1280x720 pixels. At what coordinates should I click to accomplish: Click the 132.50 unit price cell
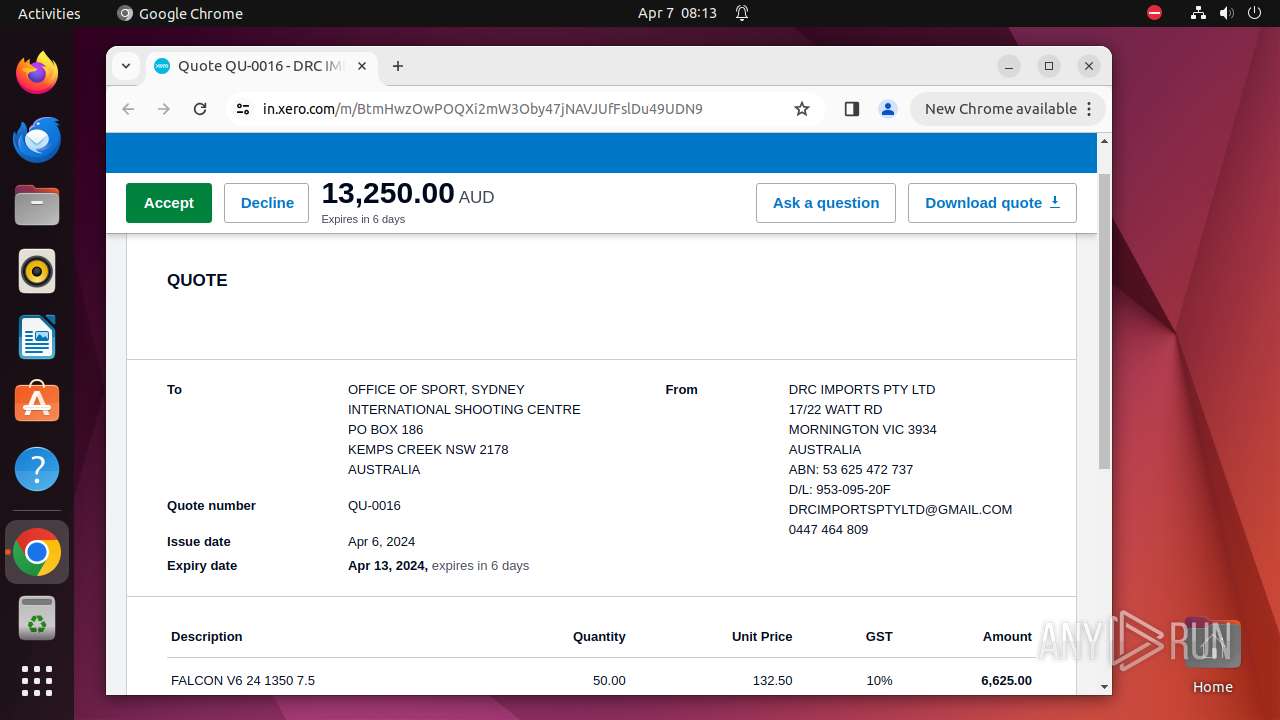[772, 681]
